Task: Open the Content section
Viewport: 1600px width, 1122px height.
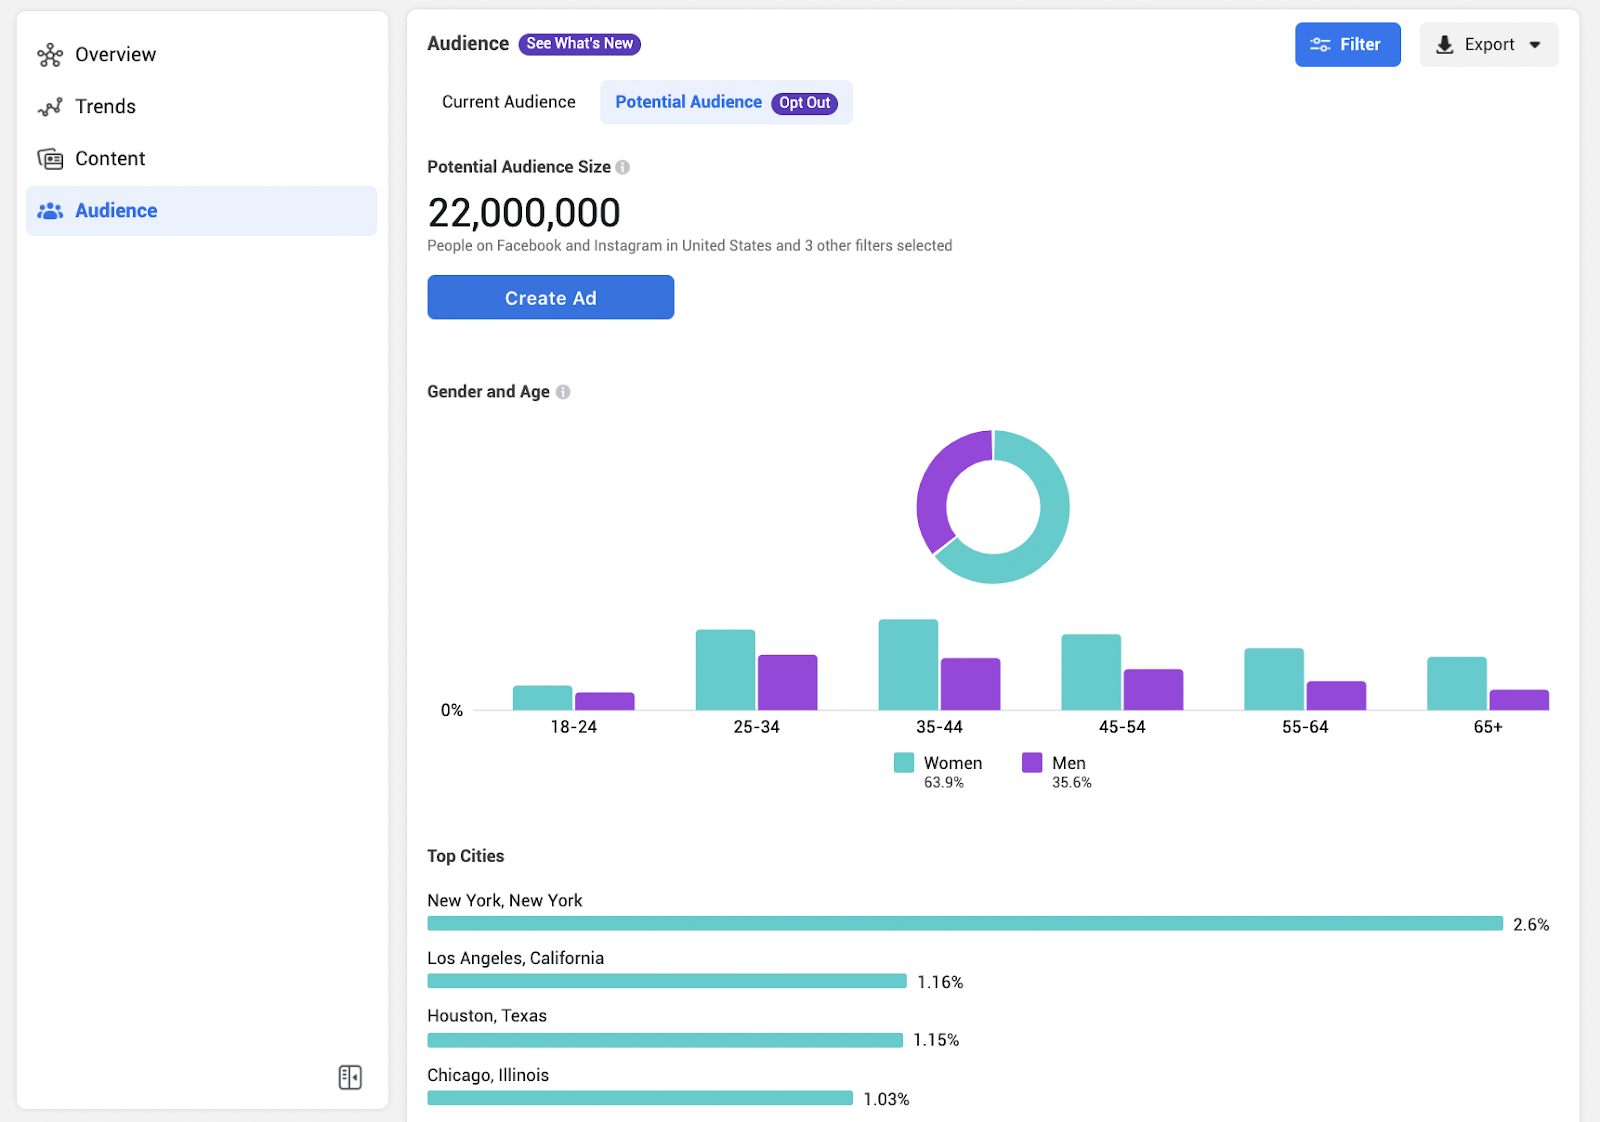Action: point(201,159)
